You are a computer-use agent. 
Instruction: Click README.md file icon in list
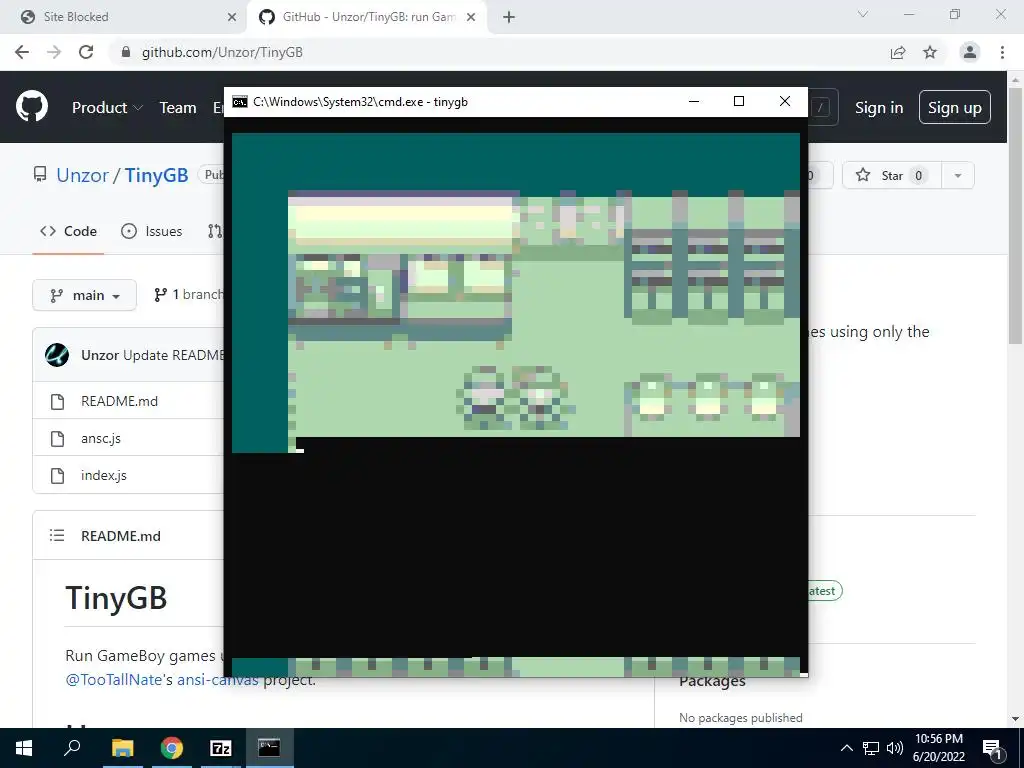[x=57, y=401]
